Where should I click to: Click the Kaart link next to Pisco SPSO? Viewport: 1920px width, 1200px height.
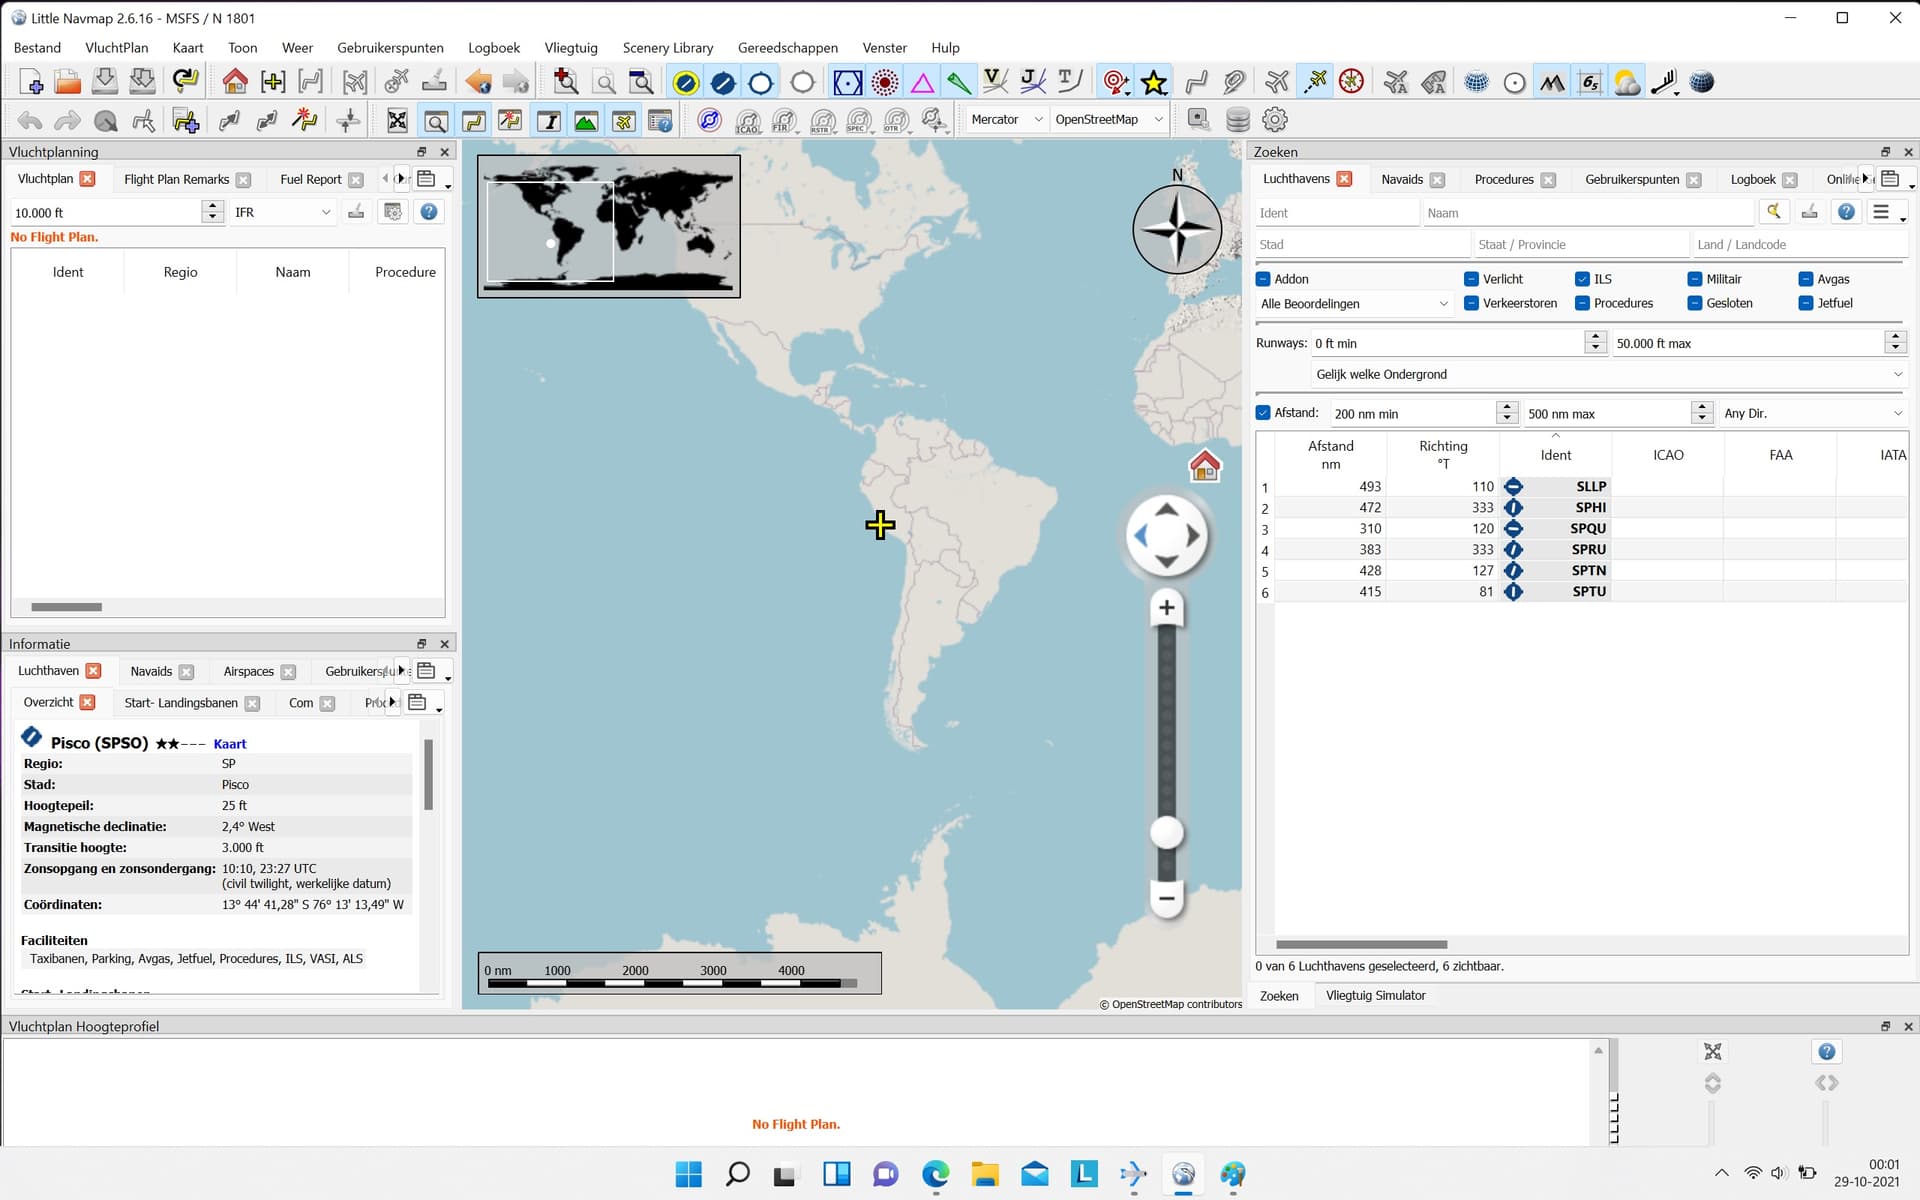point(229,743)
